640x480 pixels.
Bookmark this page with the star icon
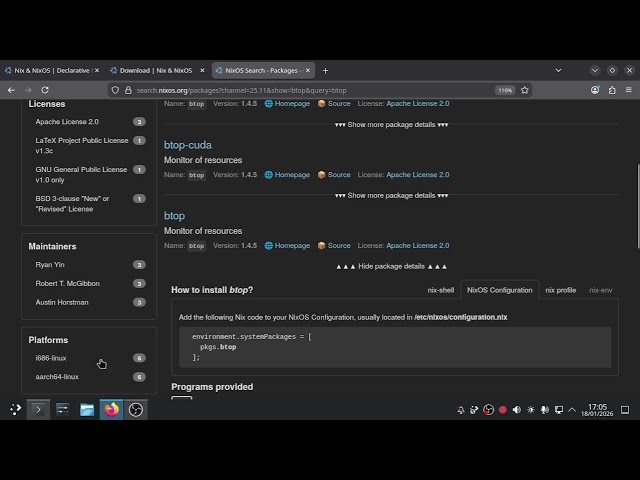click(x=524, y=90)
